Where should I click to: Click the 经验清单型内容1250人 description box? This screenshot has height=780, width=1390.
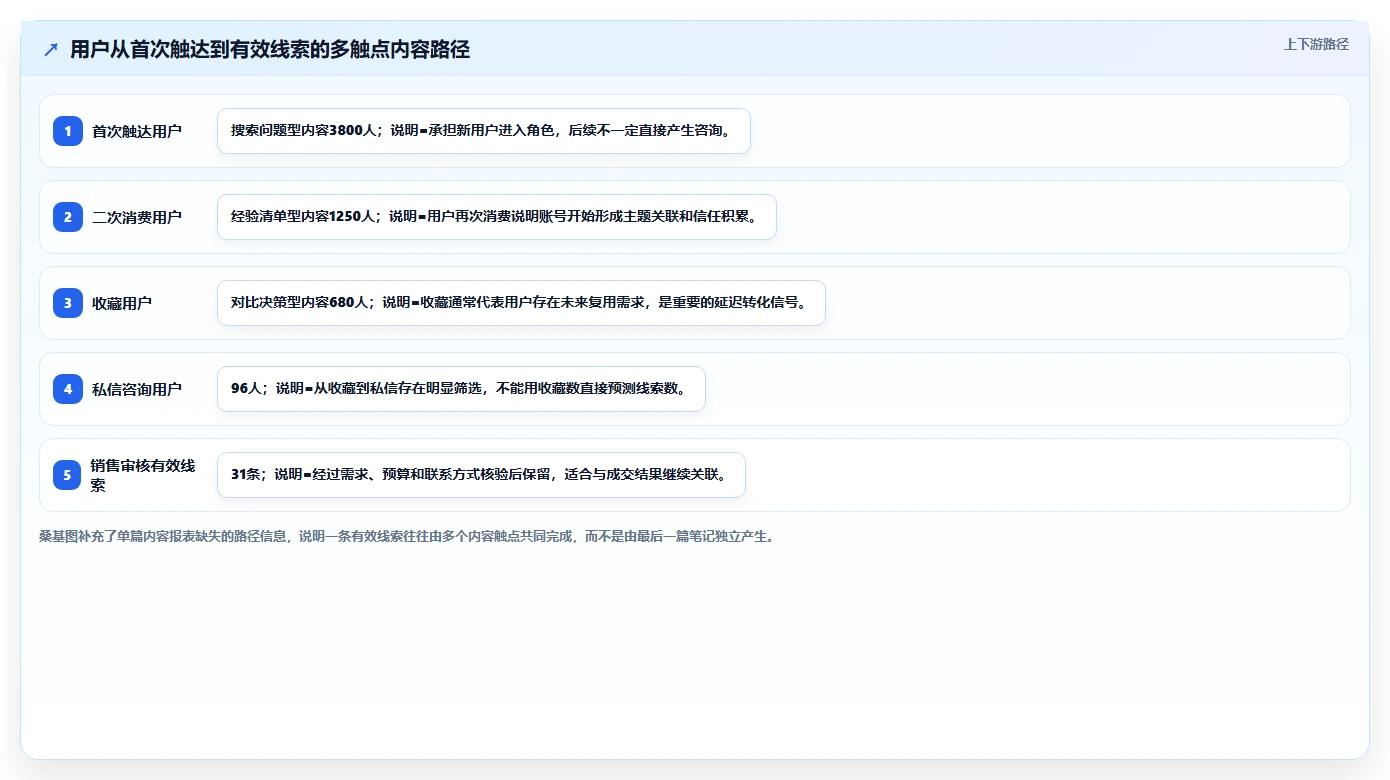pyautogui.click(x=497, y=217)
